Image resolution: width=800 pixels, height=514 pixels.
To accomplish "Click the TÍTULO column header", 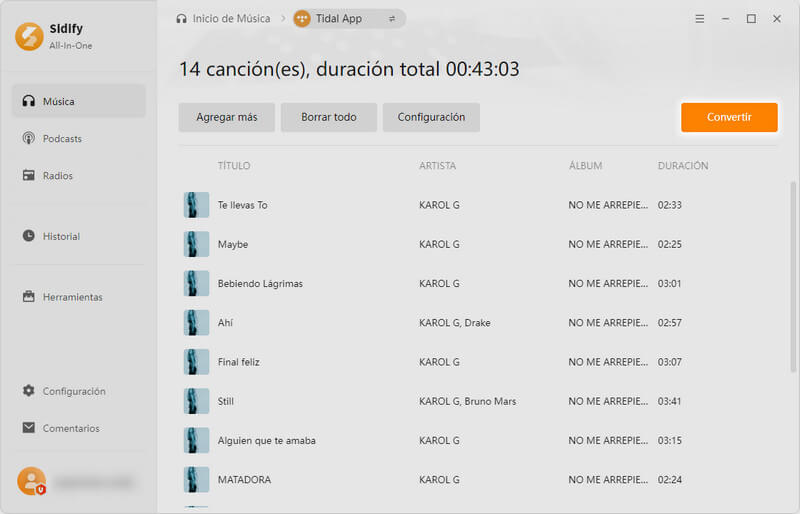I will coord(234,165).
